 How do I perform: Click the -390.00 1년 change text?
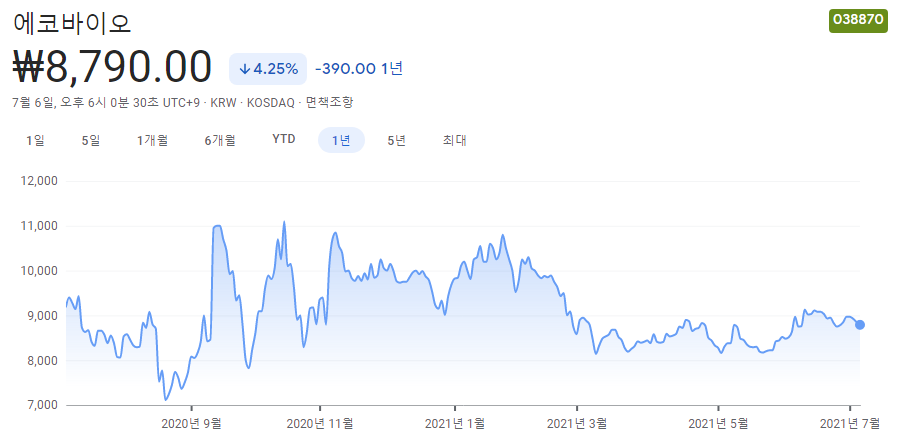click(359, 69)
